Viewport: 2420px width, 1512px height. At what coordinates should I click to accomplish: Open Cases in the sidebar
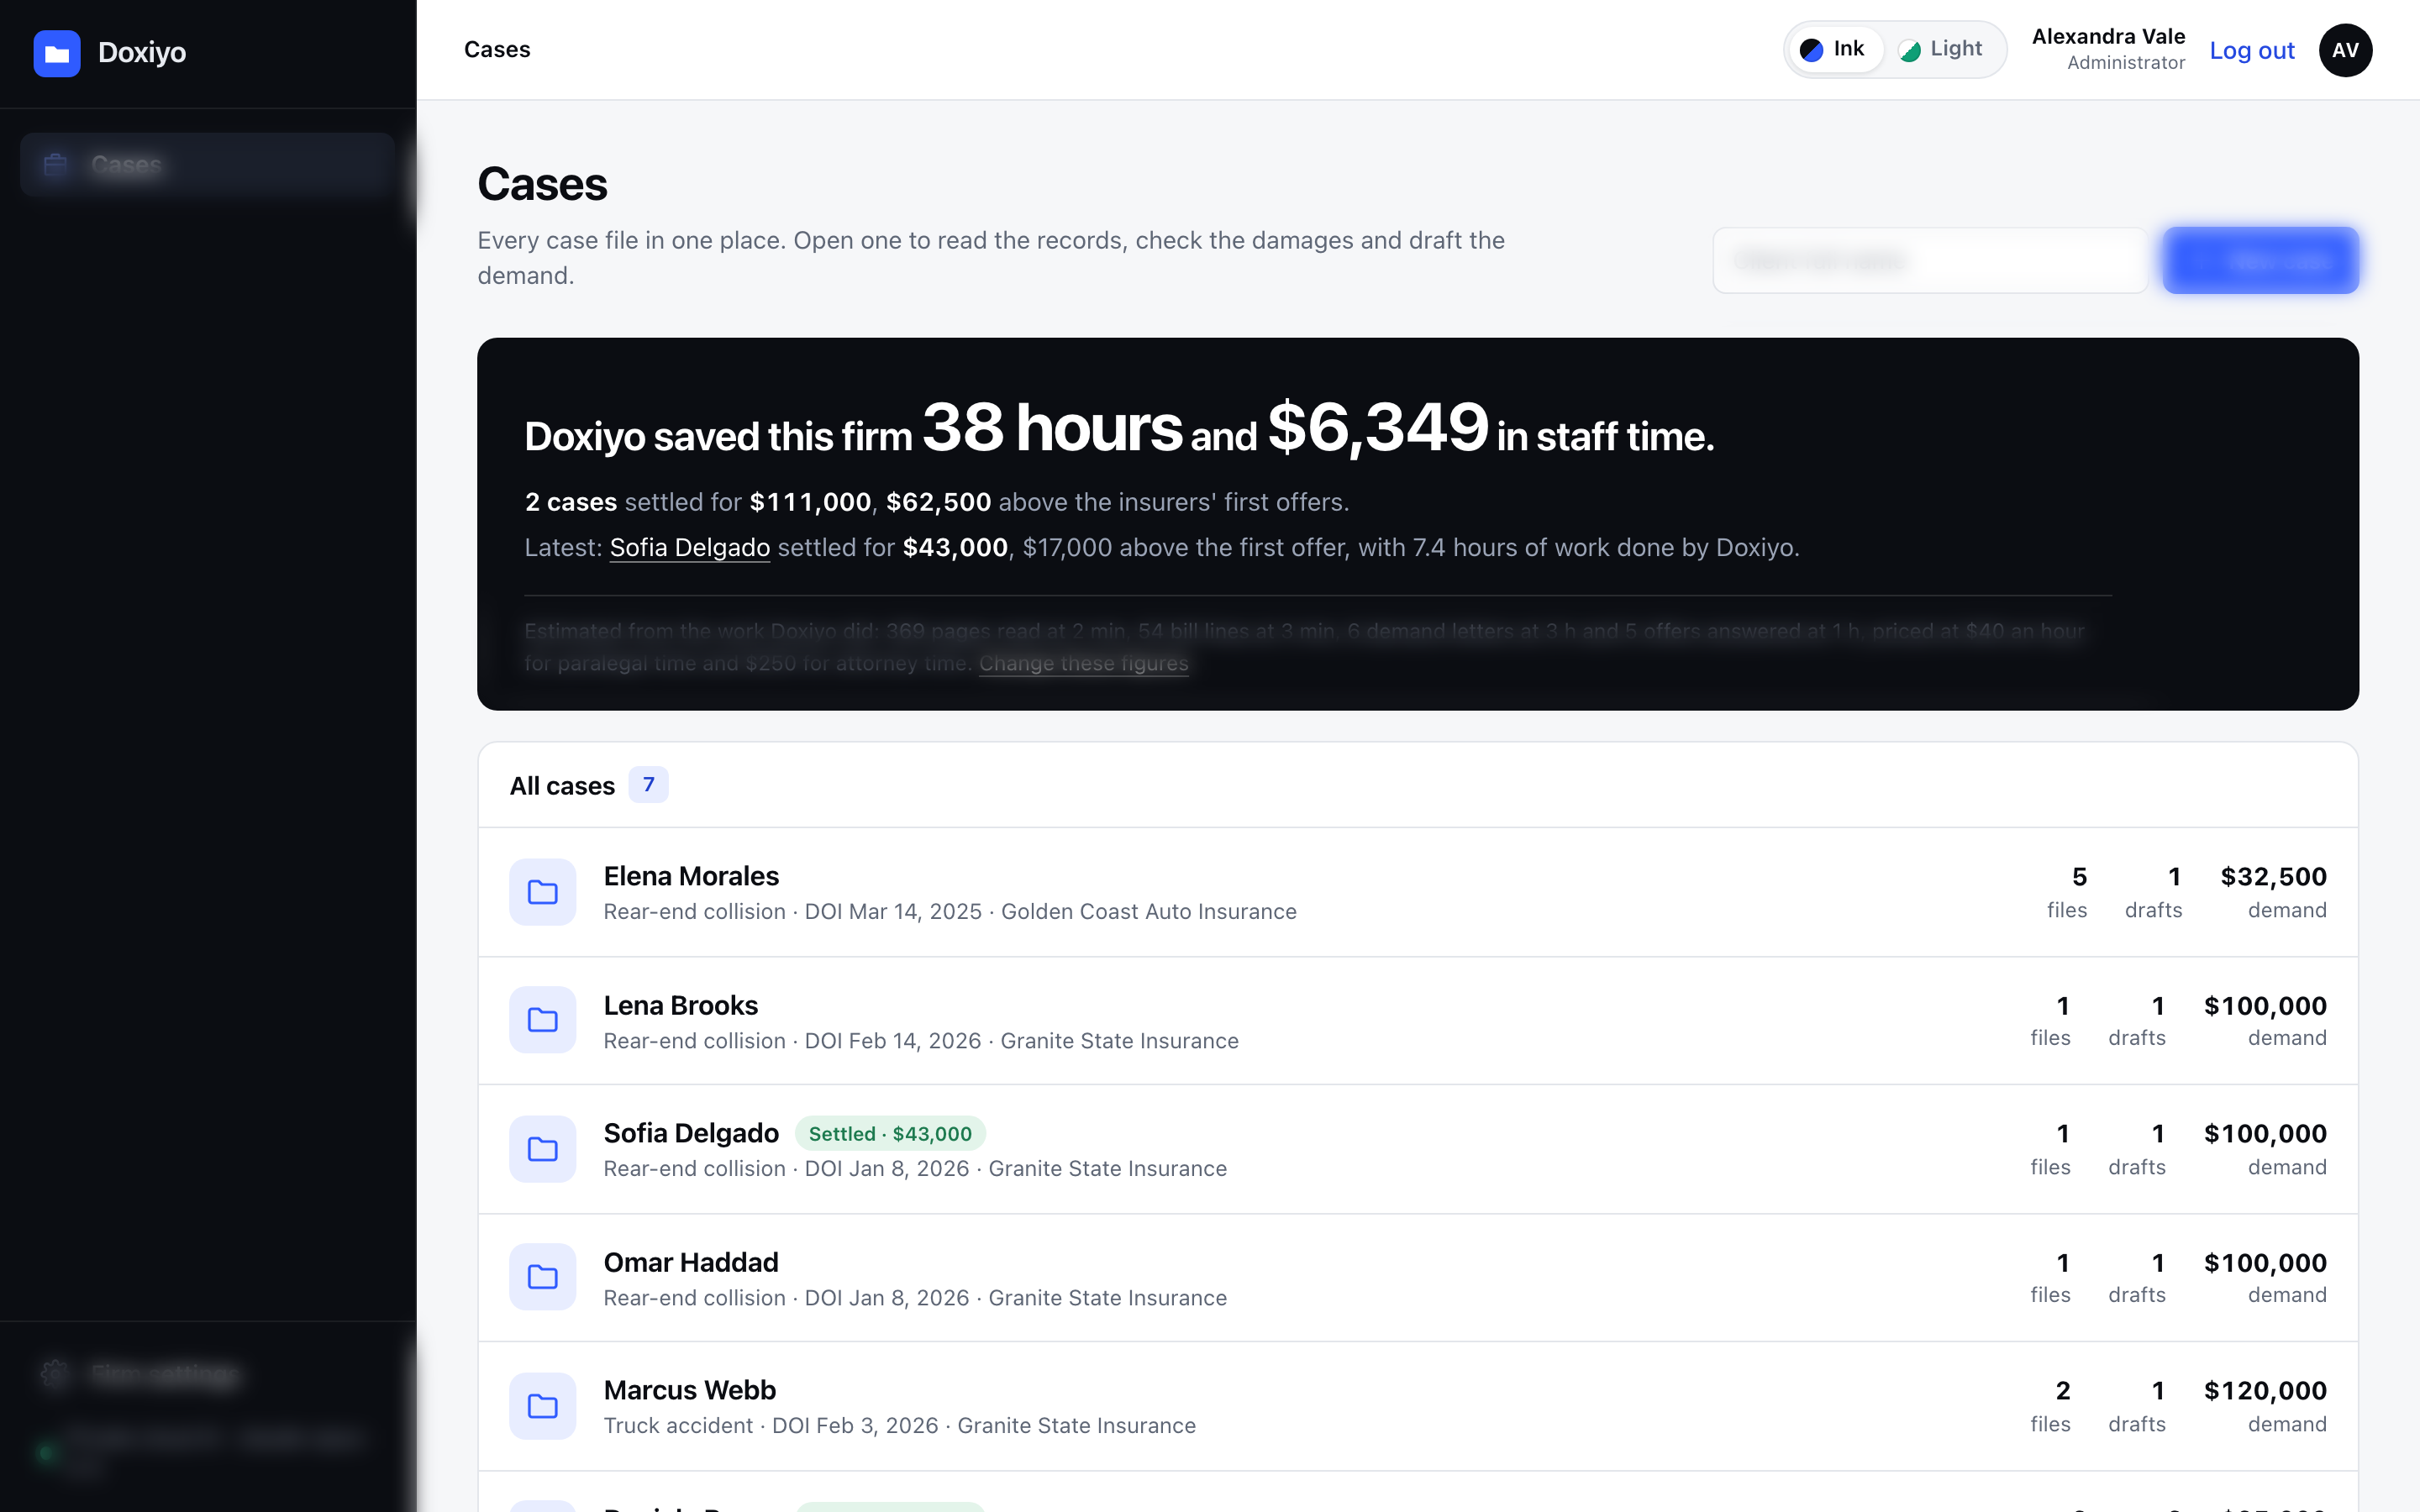(x=207, y=165)
